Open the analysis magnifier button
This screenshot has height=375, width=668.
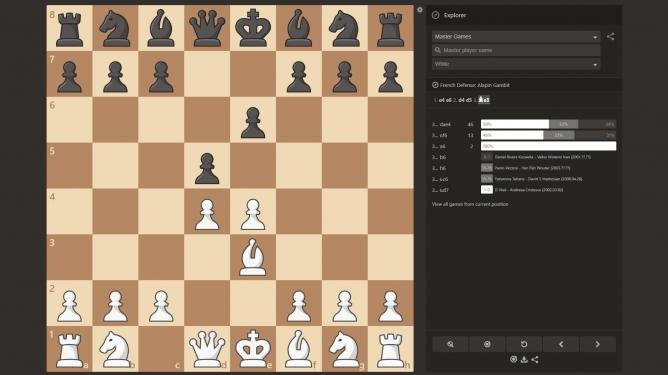[x=450, y=344]
